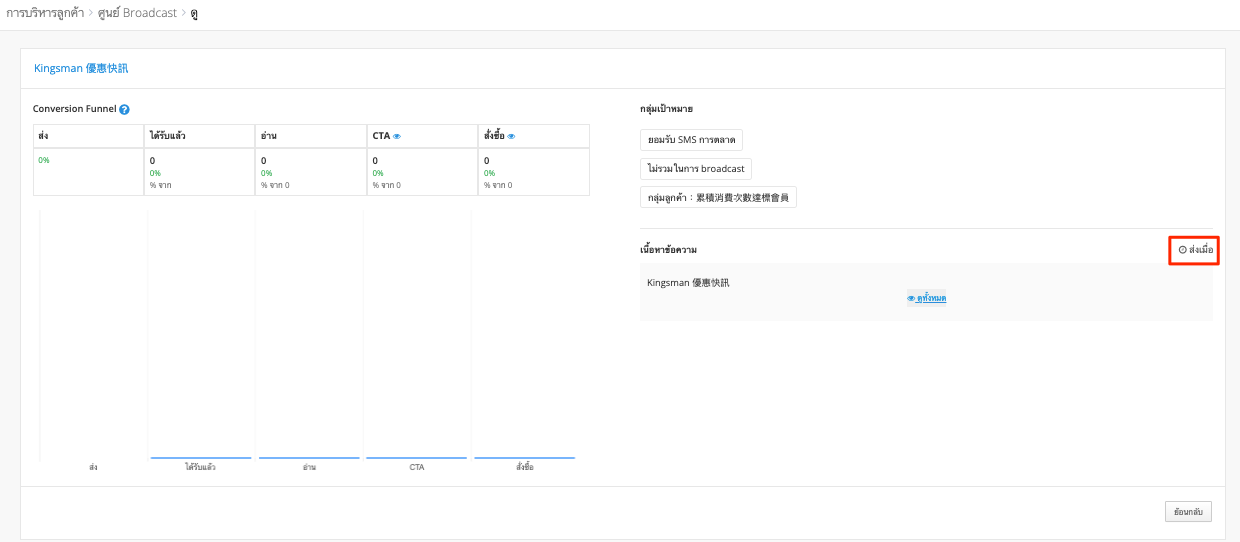Screen dimensions: 1240x542
Task: Click the Kingsman 優惠快訊 panel title
Action: [80, 69]
